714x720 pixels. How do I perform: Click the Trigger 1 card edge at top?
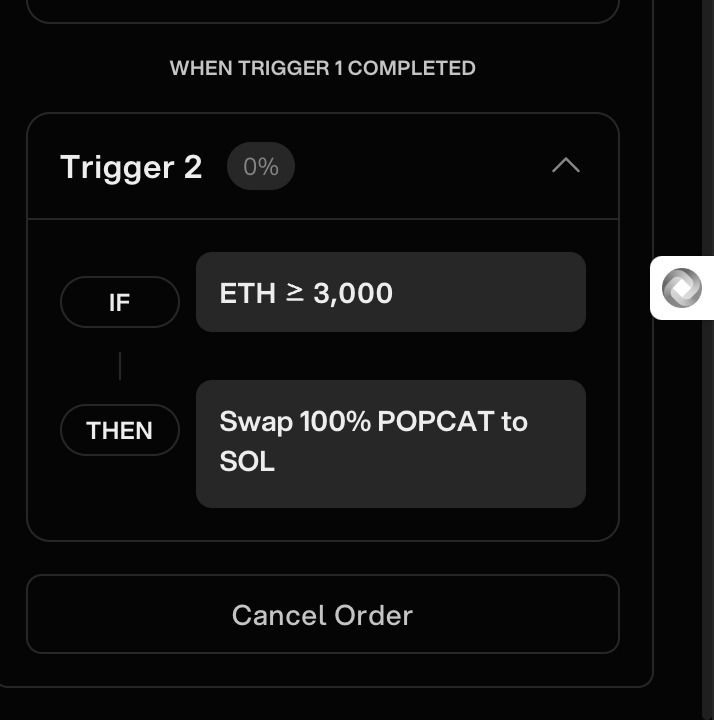click(322, 20)
